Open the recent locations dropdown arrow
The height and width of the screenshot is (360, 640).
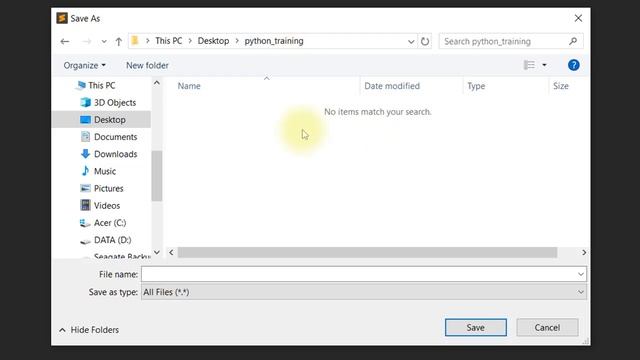click(x=104, y=42)
